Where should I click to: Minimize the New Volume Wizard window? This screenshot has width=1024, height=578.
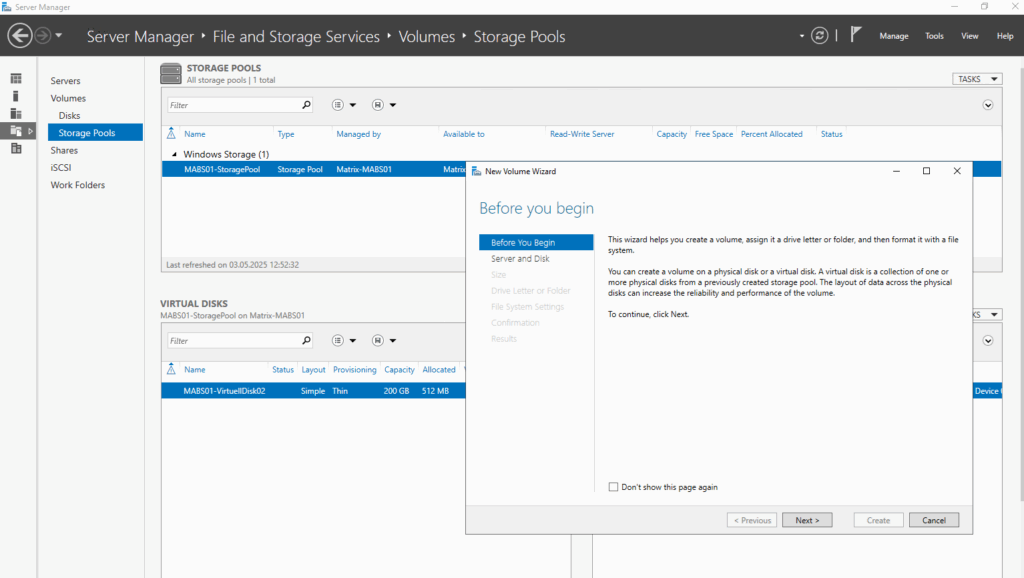tap(896, 171)
